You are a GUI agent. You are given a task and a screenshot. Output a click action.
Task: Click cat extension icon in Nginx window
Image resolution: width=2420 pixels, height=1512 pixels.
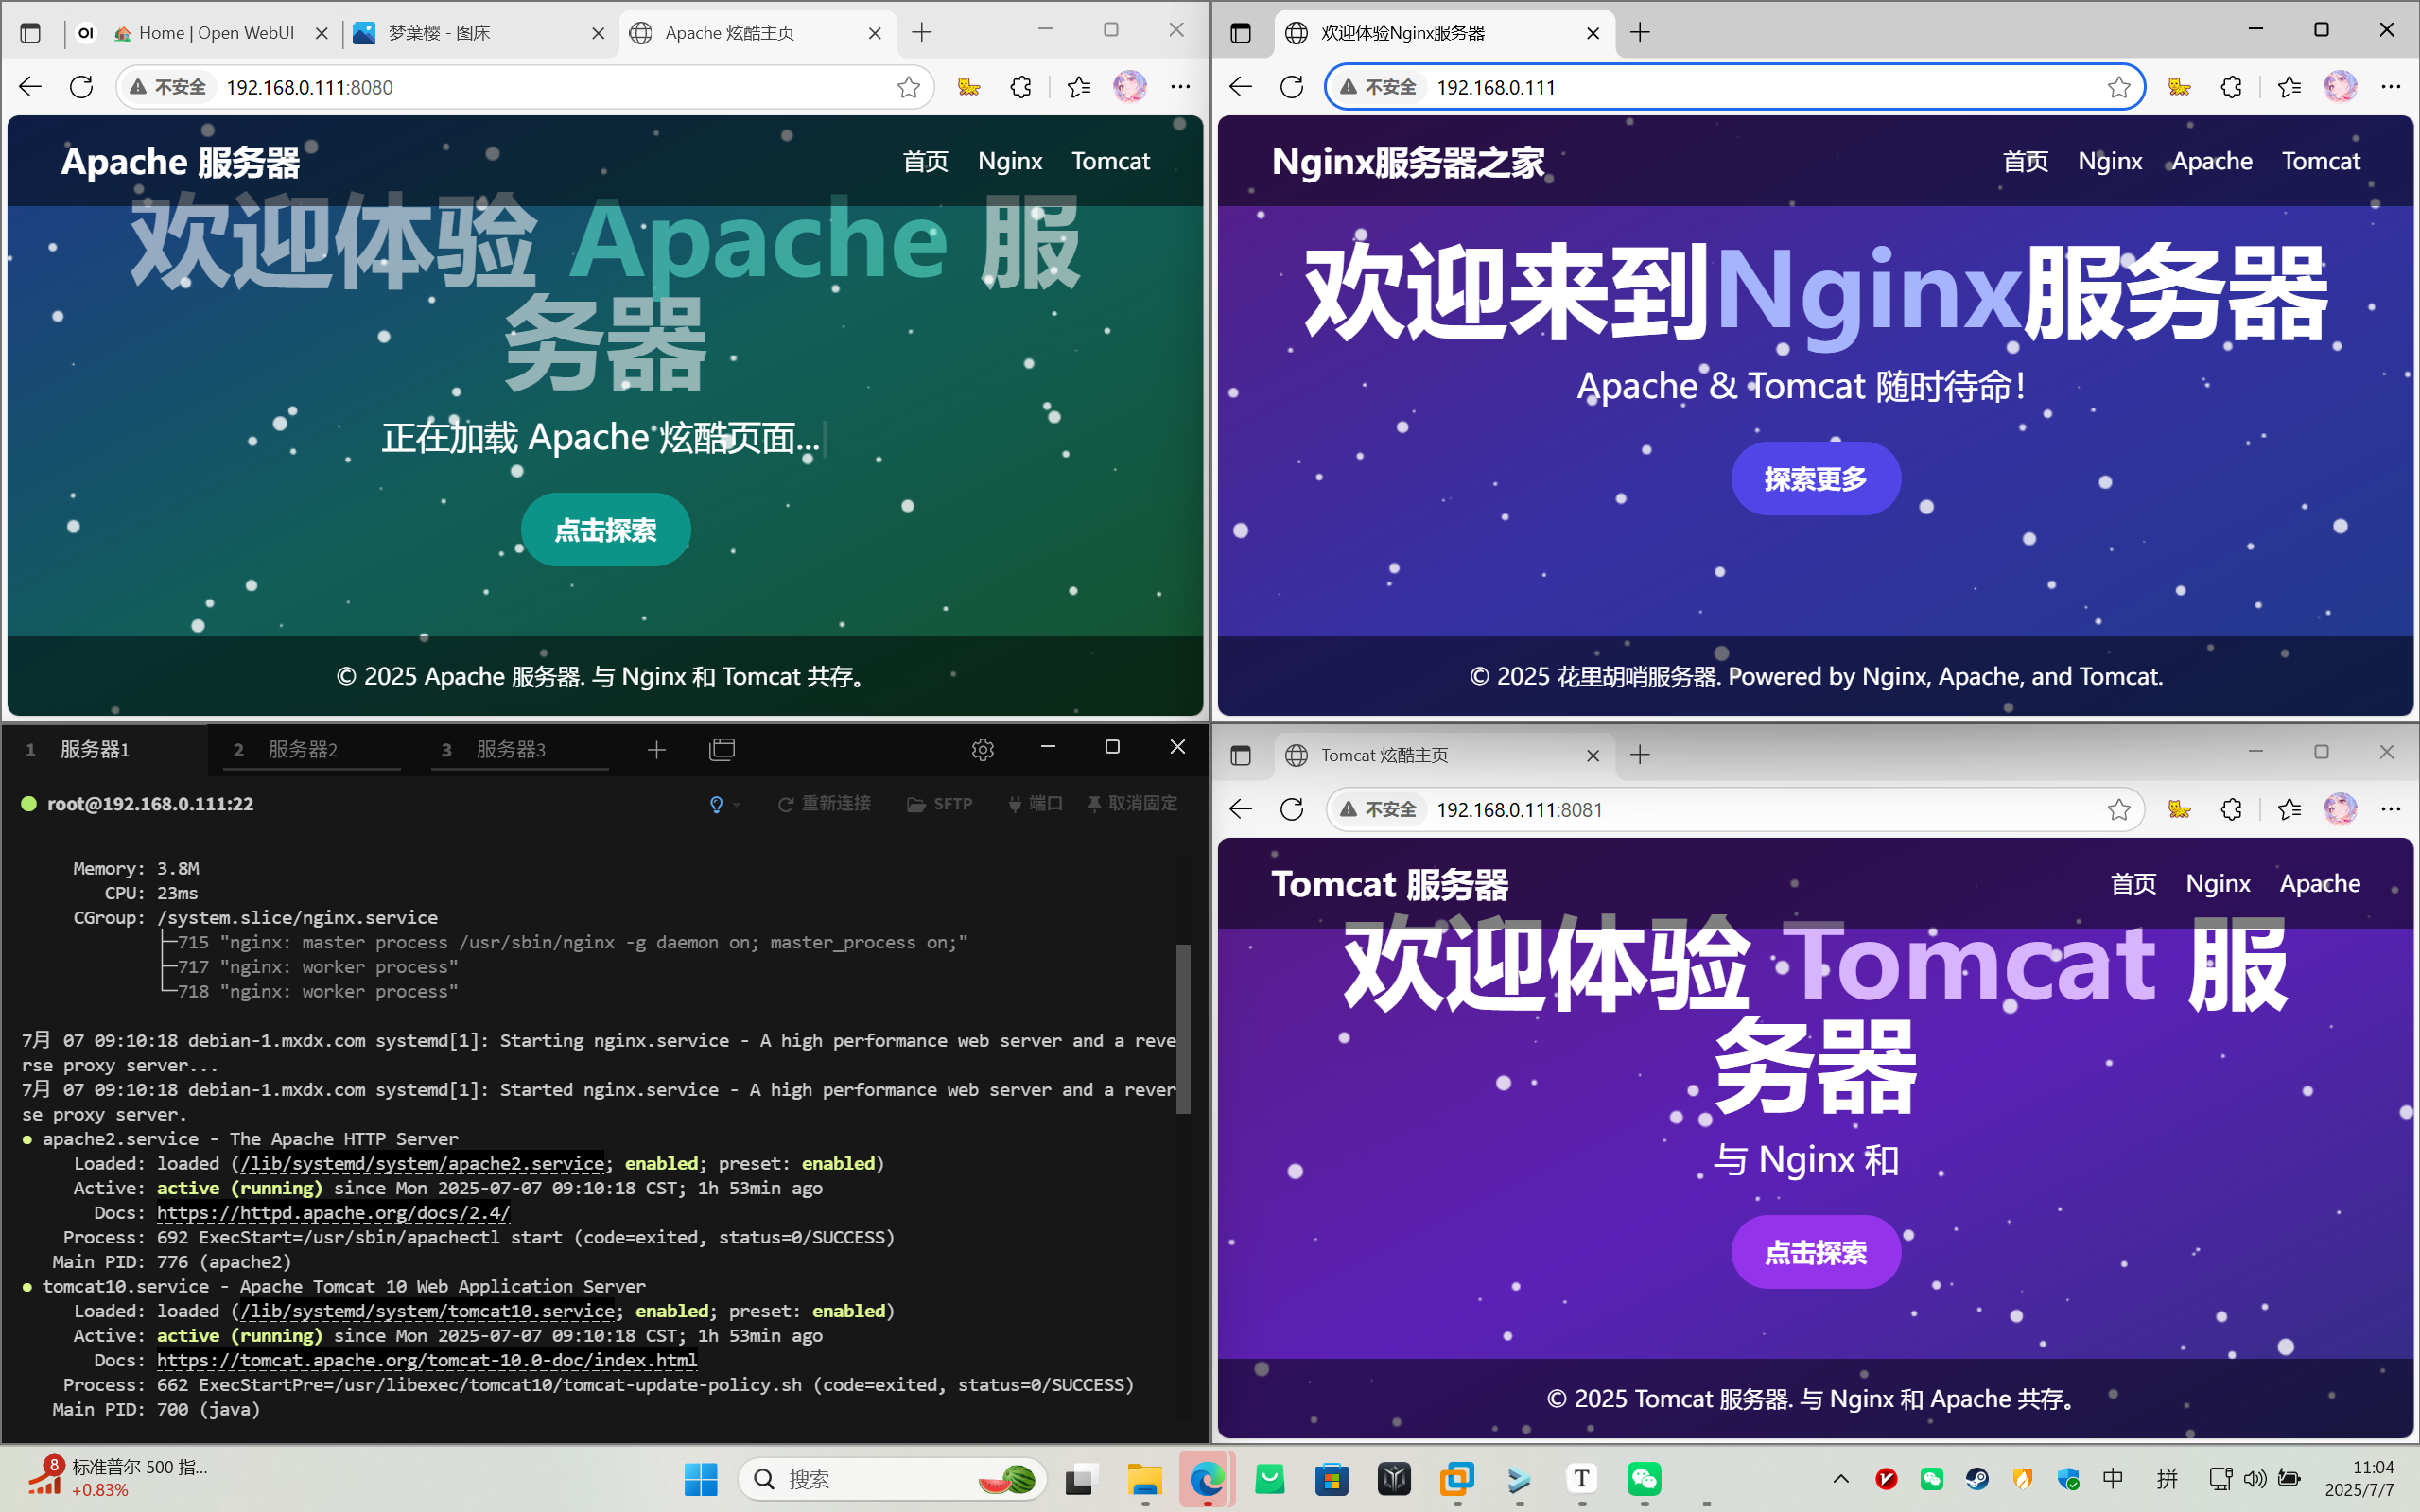tap(2179, 87)
